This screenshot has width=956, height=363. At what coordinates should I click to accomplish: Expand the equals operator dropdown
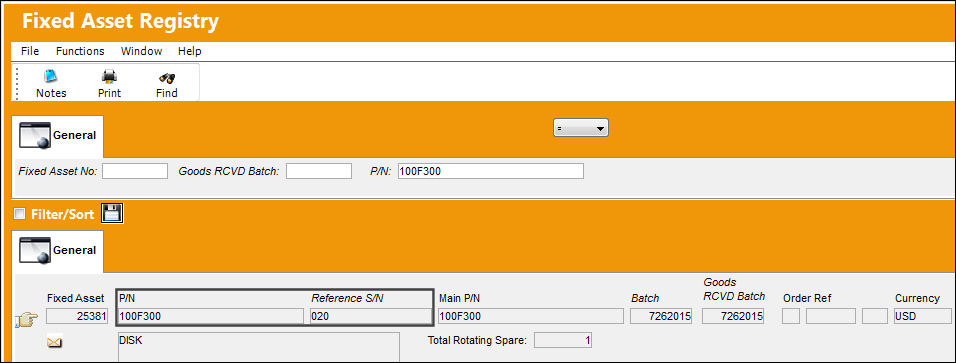580,128
